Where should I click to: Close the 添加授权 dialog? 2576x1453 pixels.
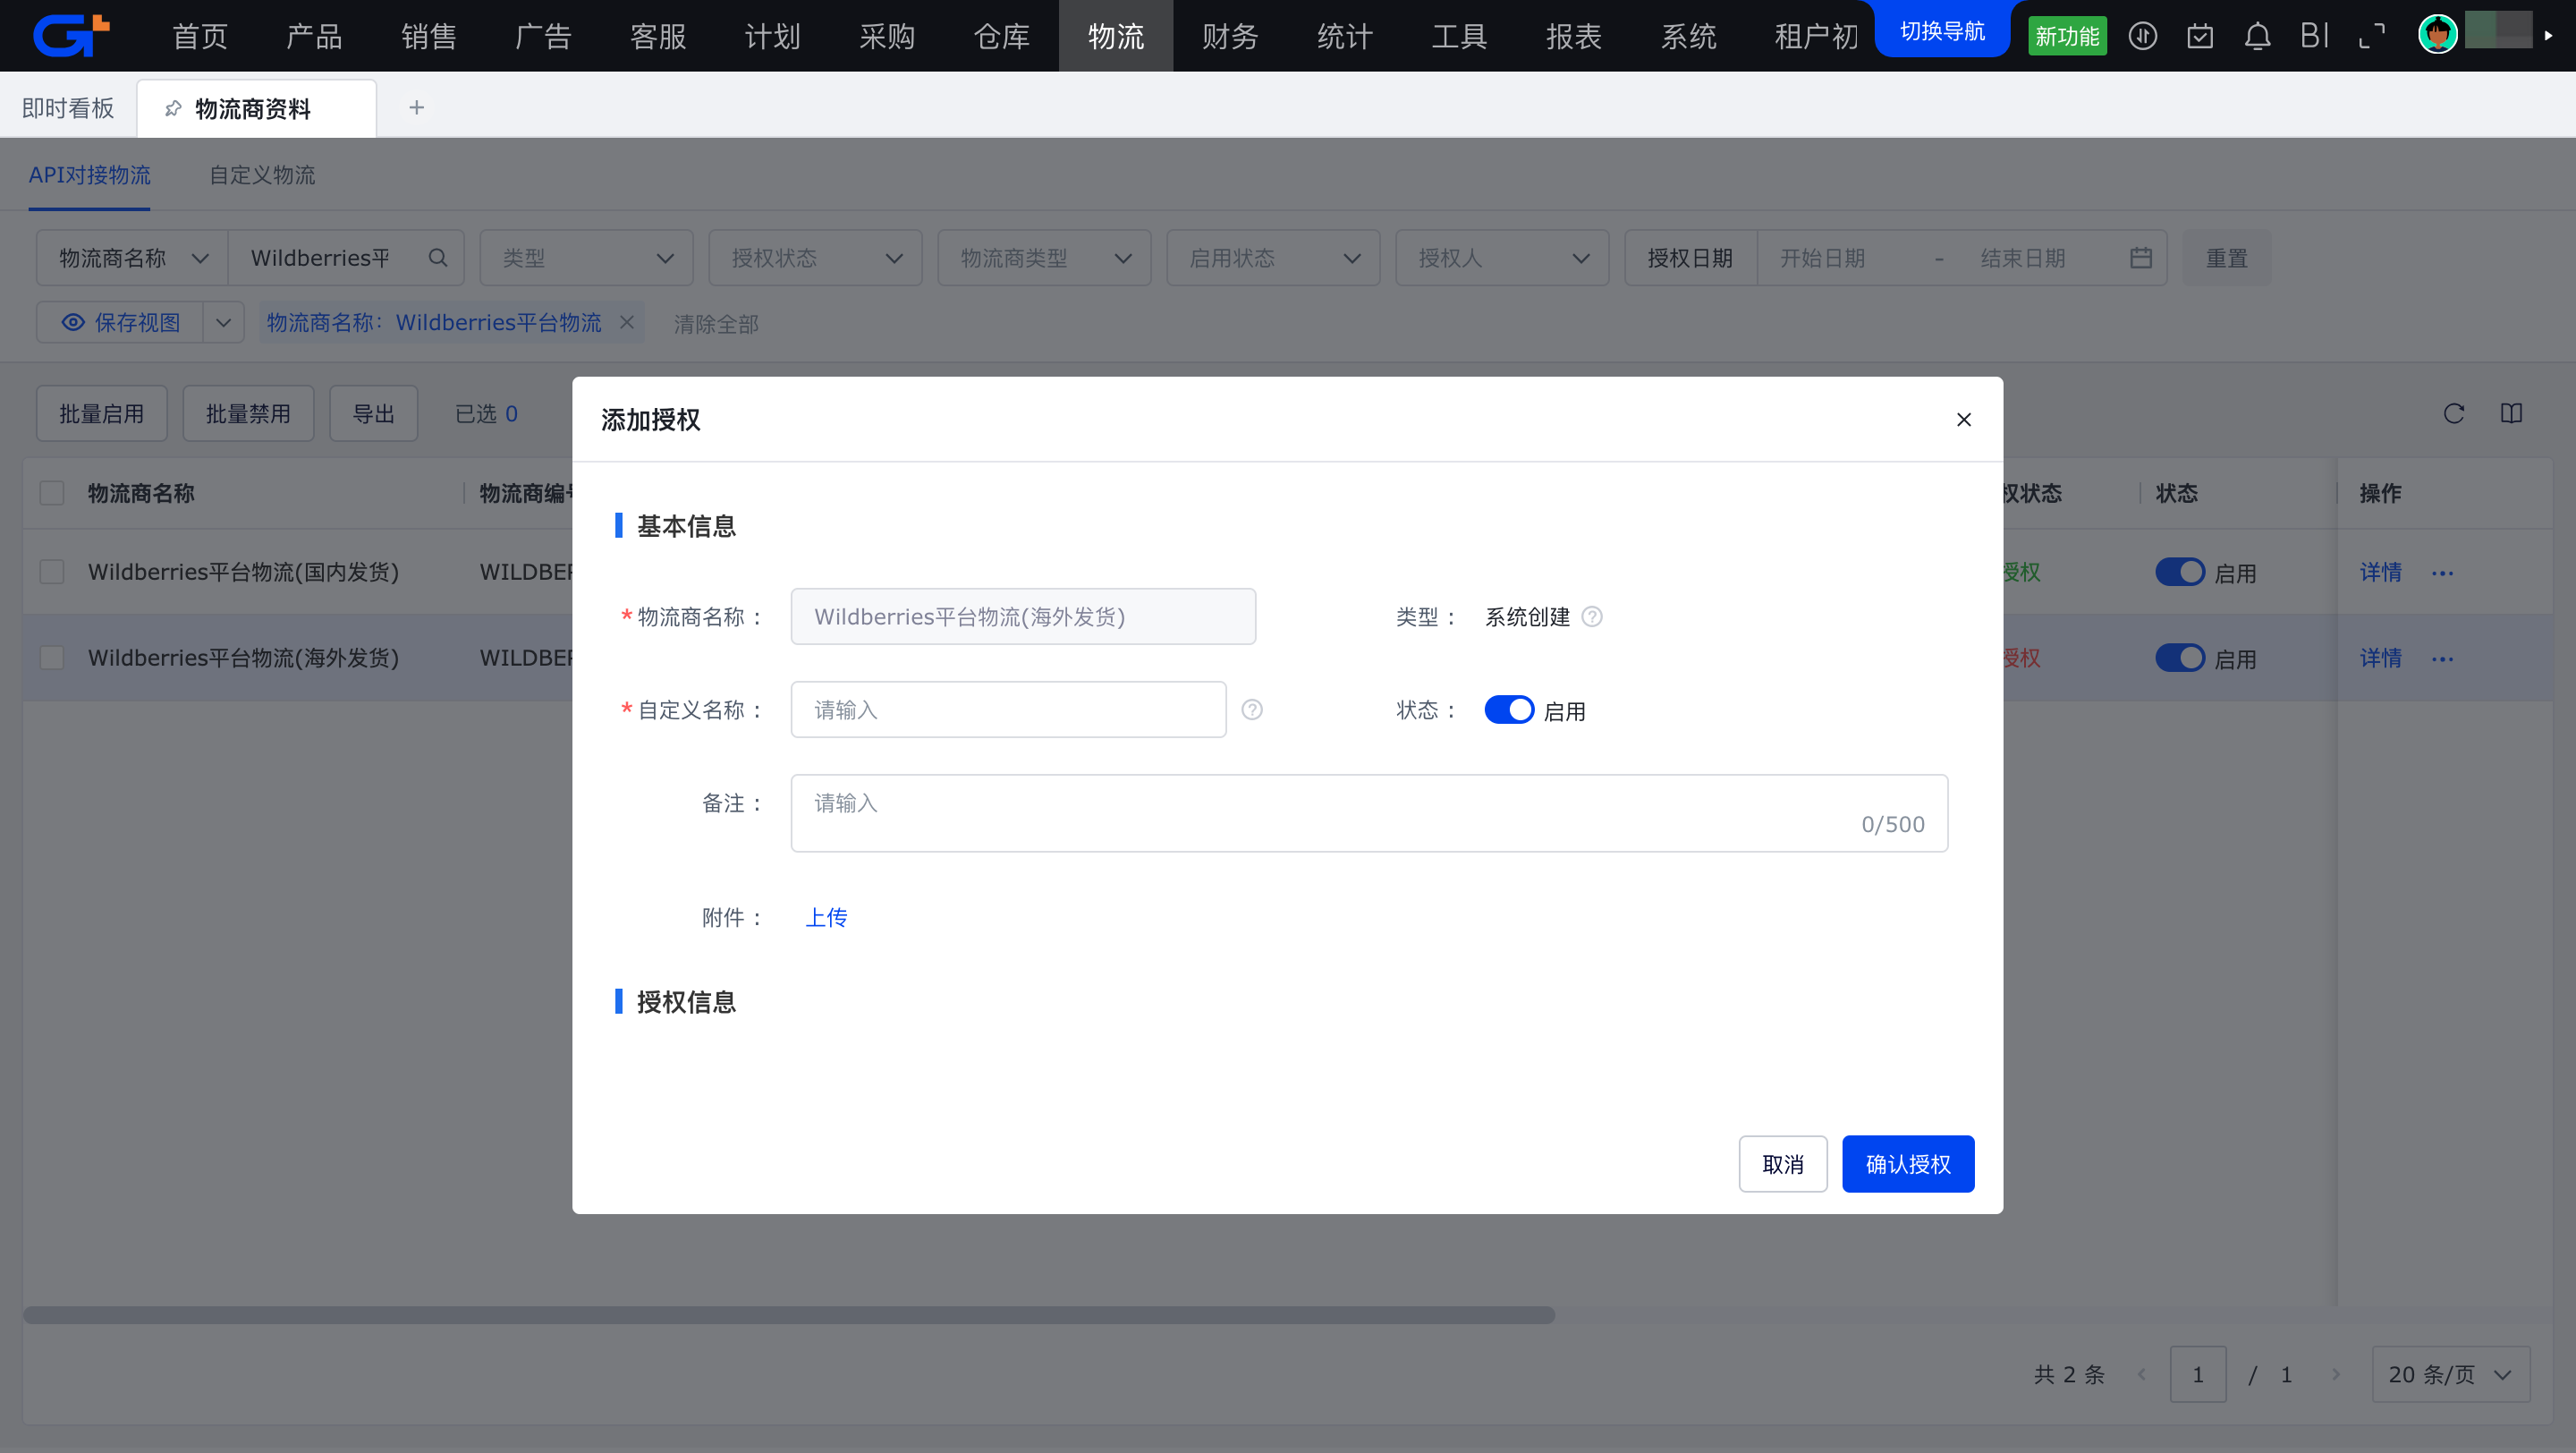(x=1963, y=420)
